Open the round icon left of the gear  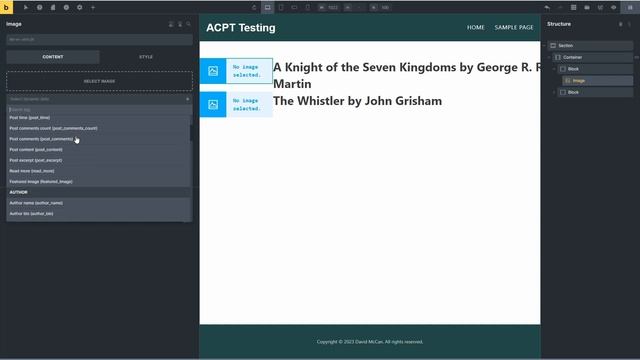point(66,7)
